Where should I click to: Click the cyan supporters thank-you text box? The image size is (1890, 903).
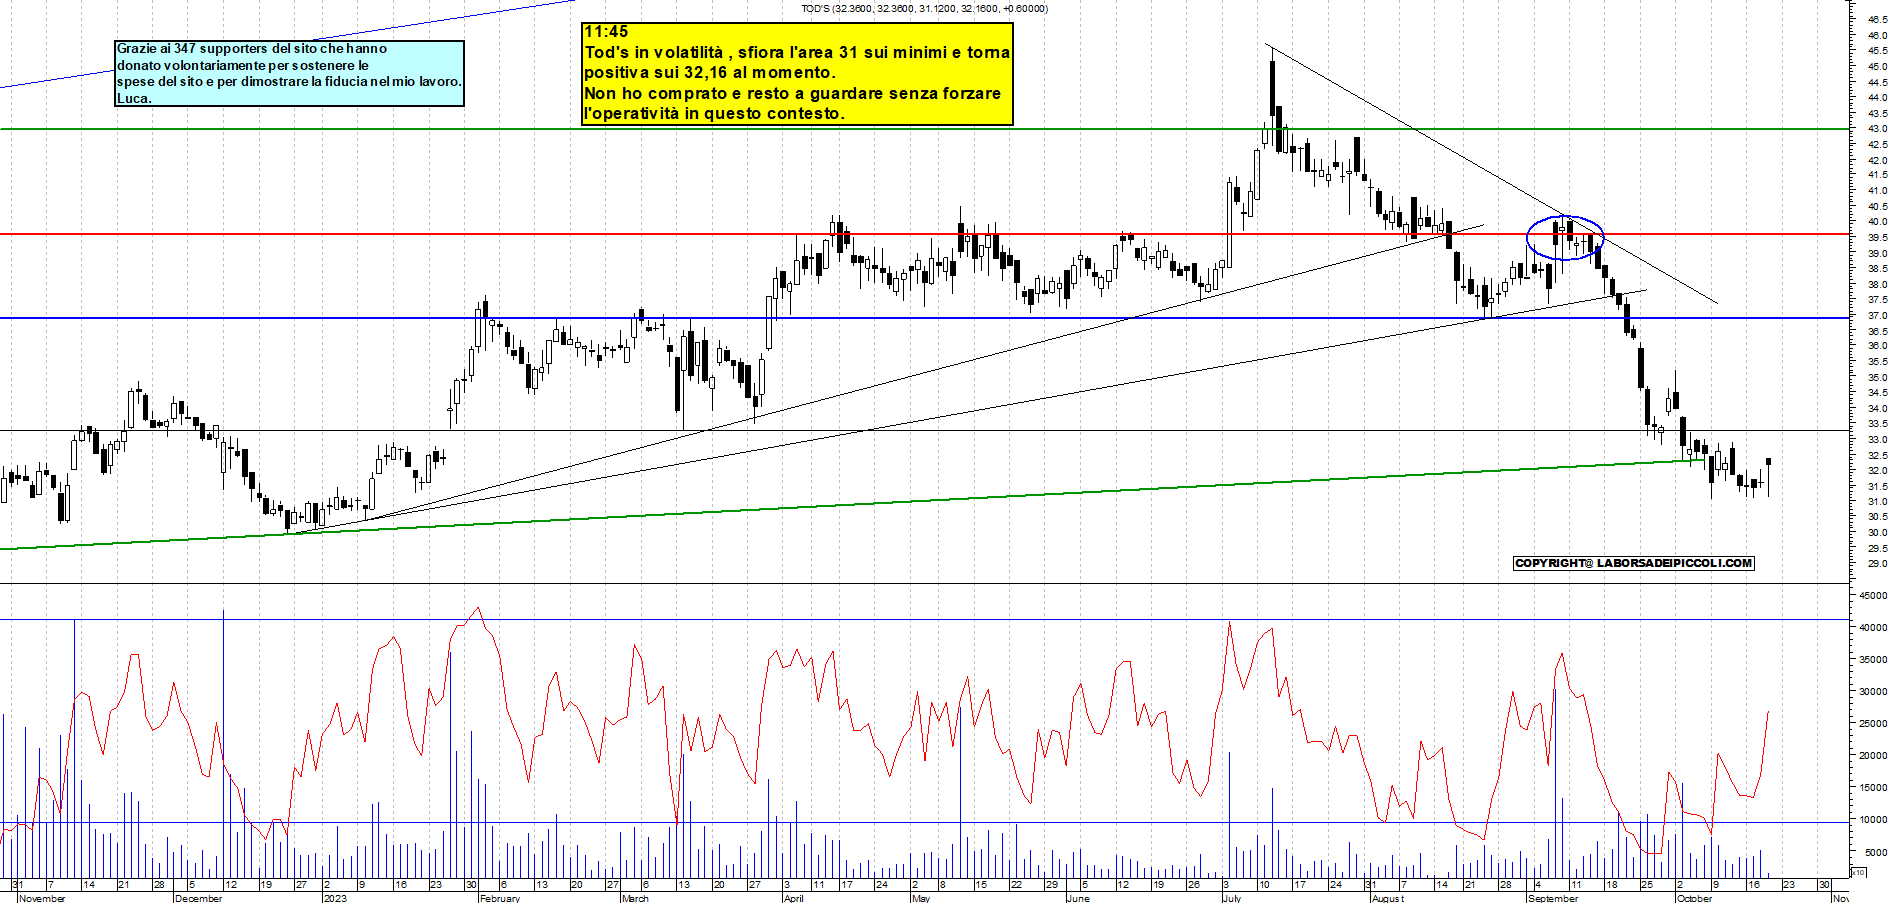290,73
